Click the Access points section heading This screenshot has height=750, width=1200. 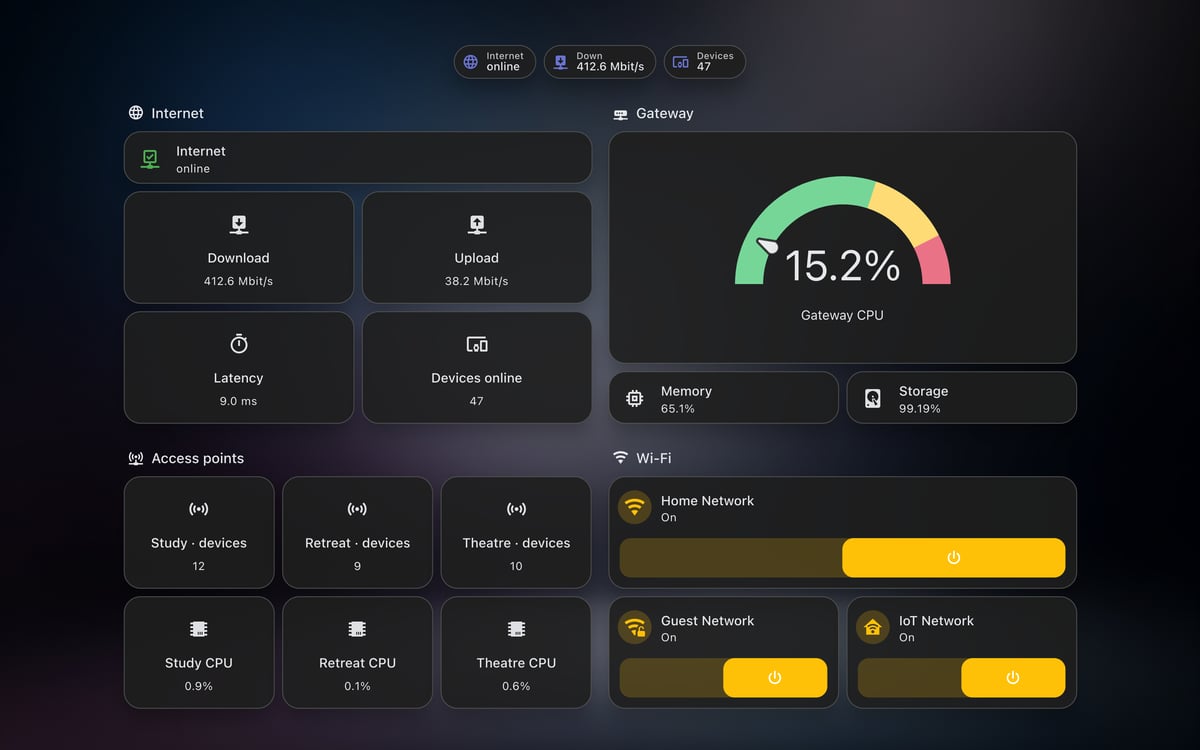(x=198, y=459)
